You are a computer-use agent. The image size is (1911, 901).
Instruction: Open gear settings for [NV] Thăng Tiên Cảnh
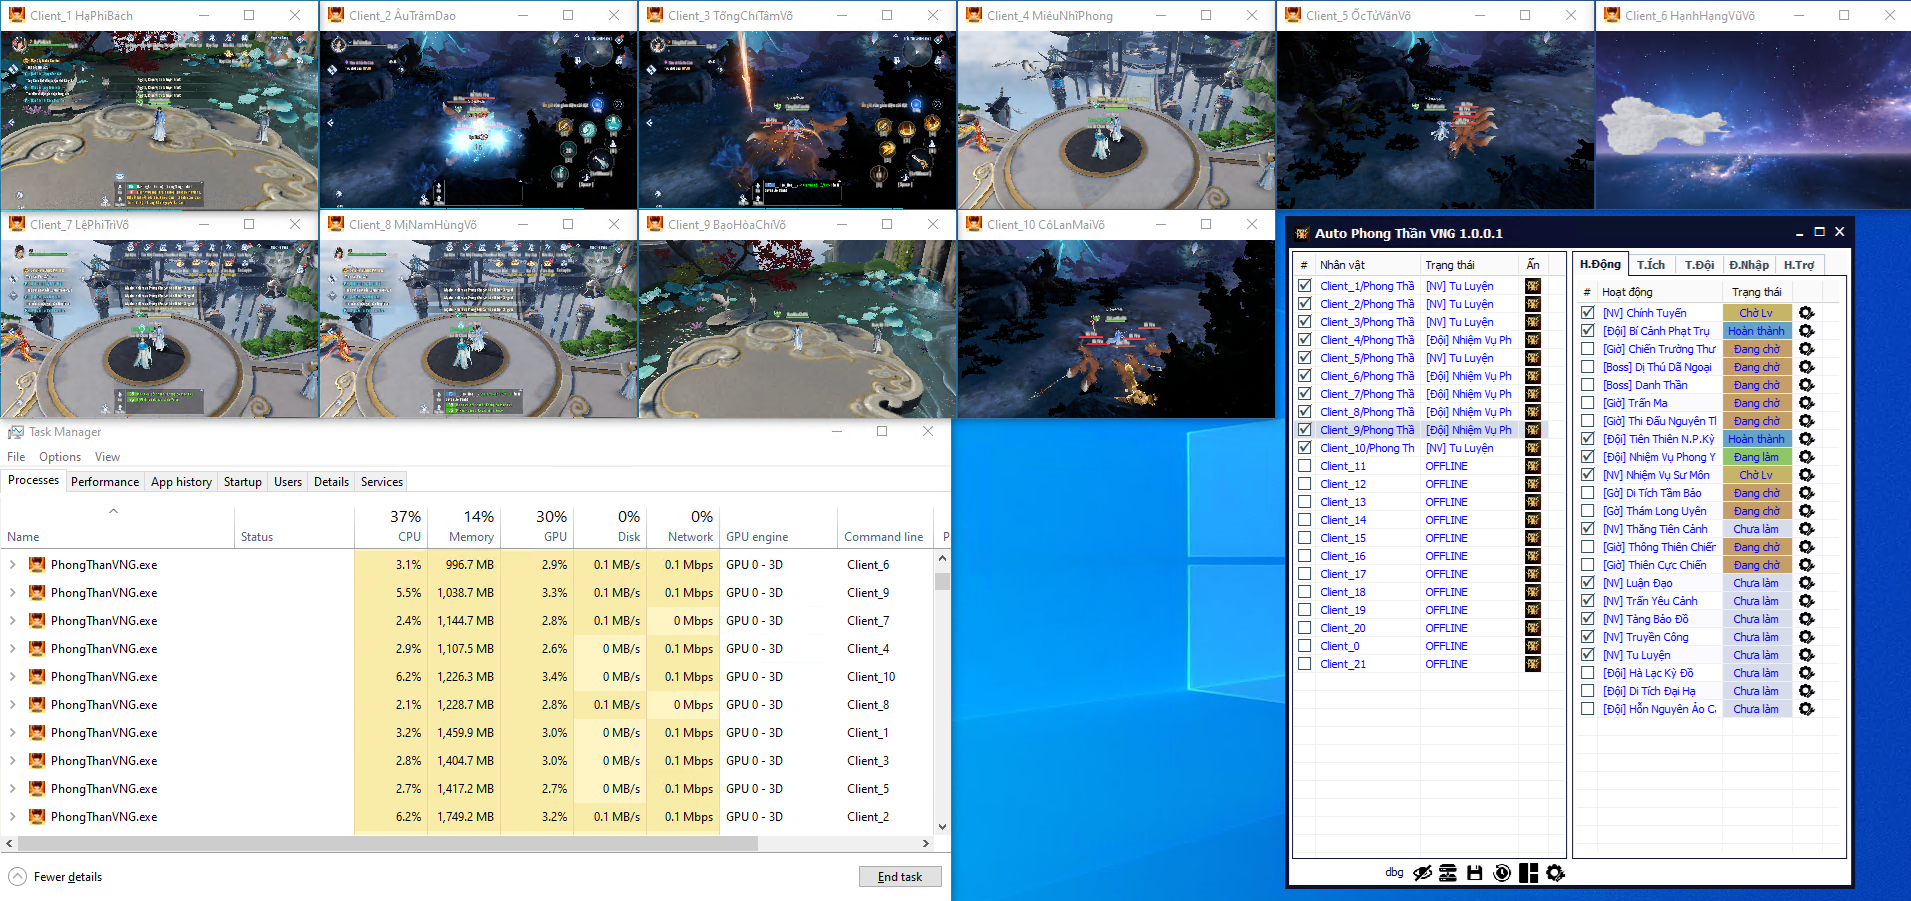[1806, 529]
